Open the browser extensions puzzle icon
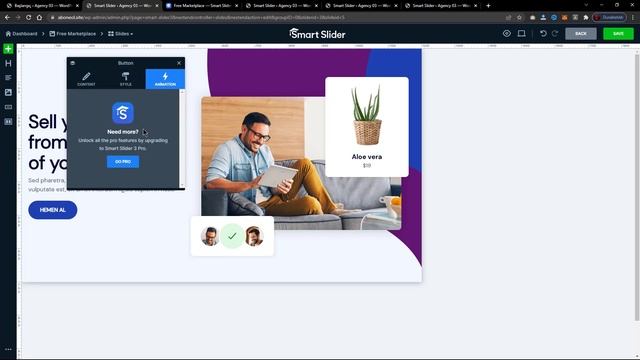The width and height of the screenshot is (640, 360). tap(586, 18)
